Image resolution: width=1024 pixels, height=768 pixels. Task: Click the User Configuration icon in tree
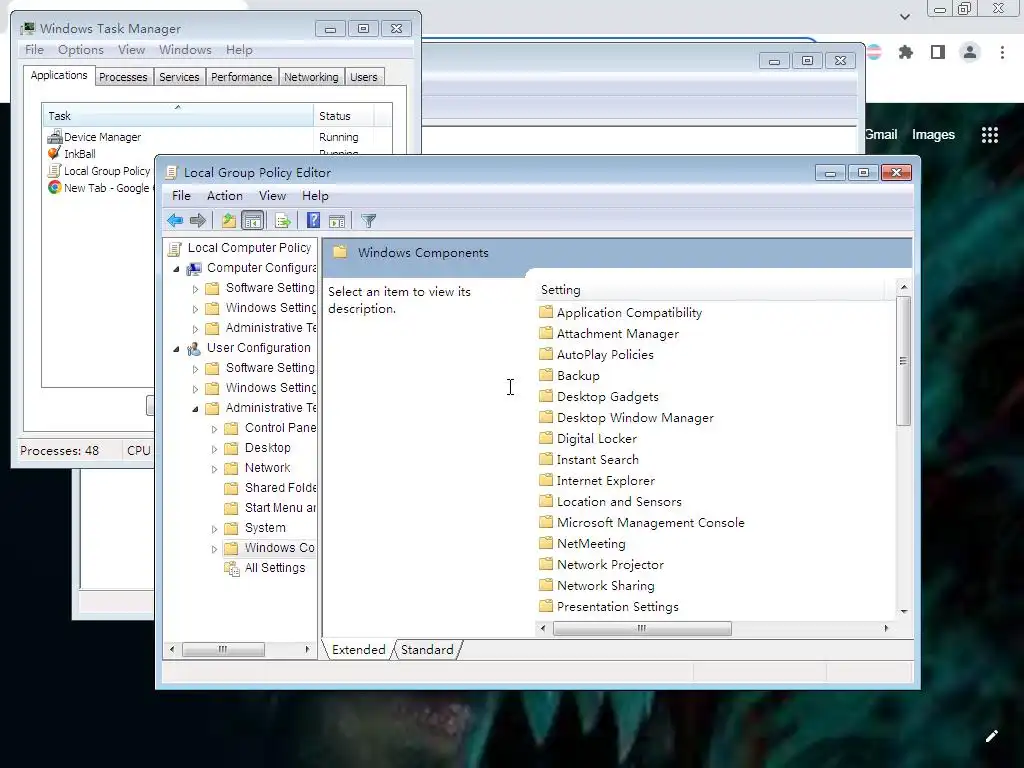[193, 348]
